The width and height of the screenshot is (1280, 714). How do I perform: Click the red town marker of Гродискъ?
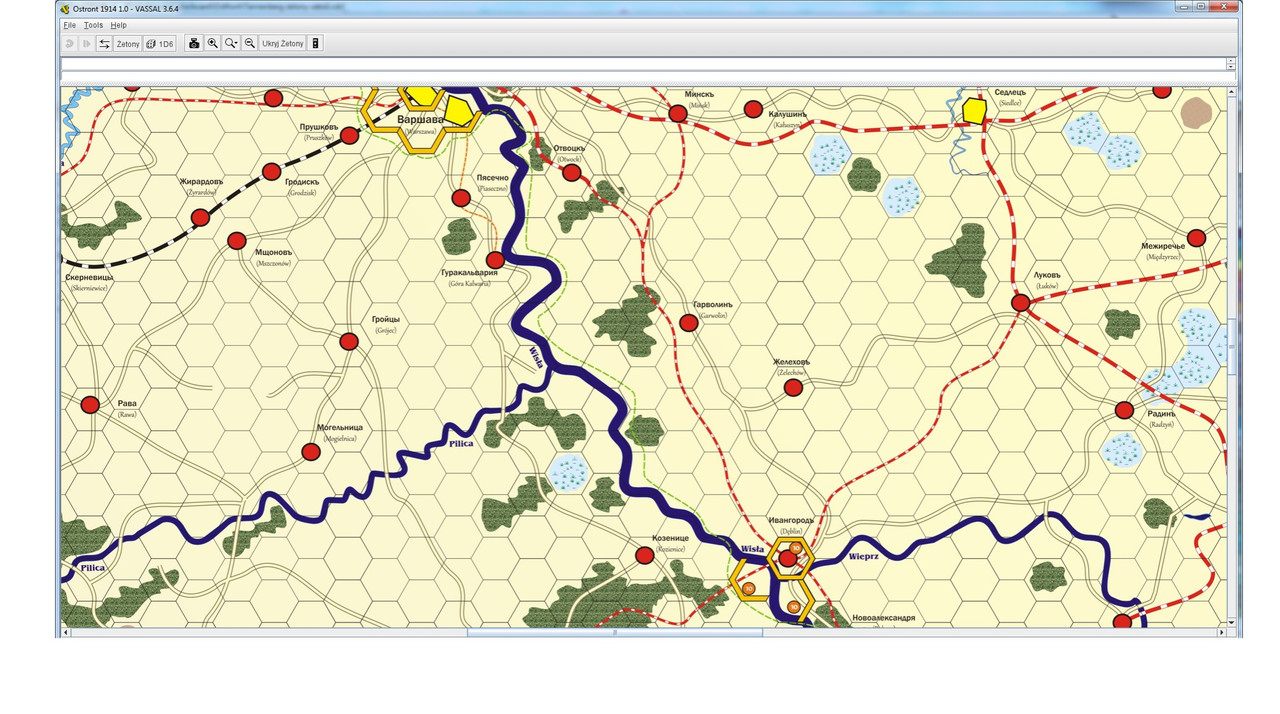(x=271, y=171)
